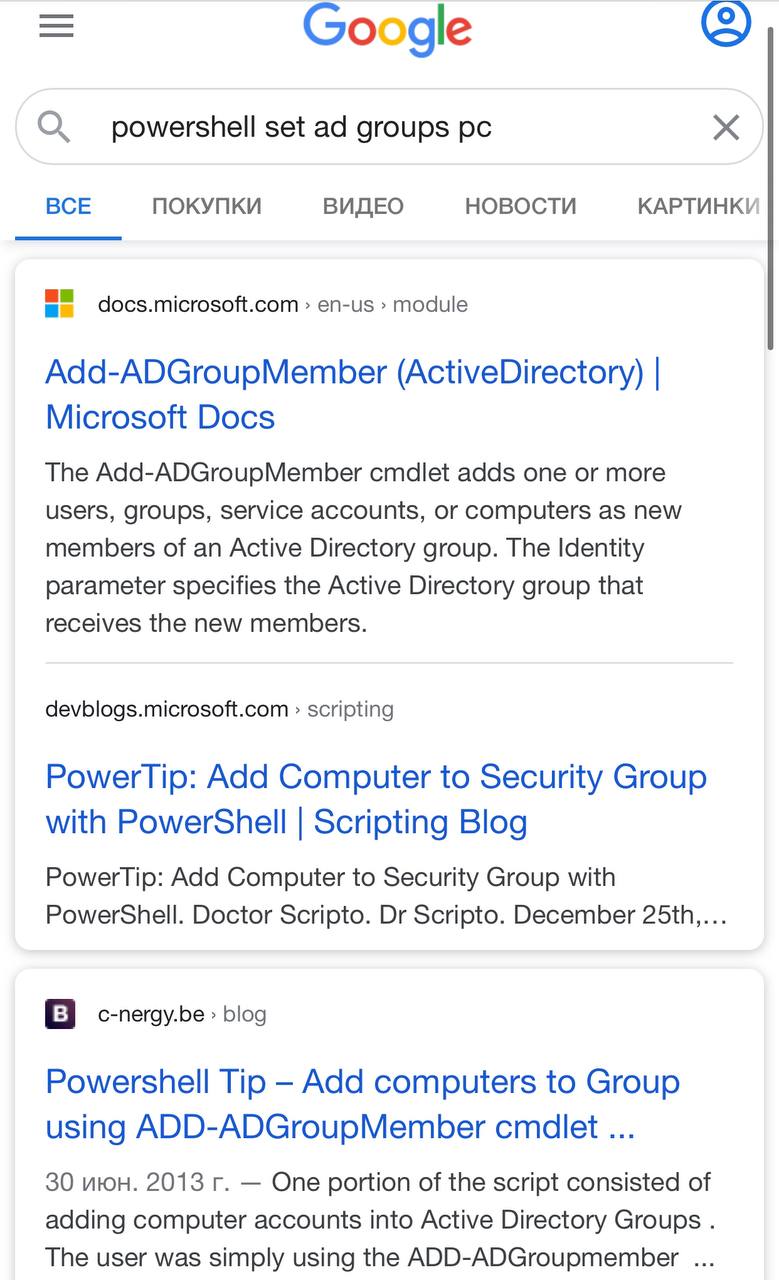Viewport: 779px width, 1280px height.
Task: Open PowerTip Add Computer to Security Group link
Action: pyautogui.click(x=376, y=799)
